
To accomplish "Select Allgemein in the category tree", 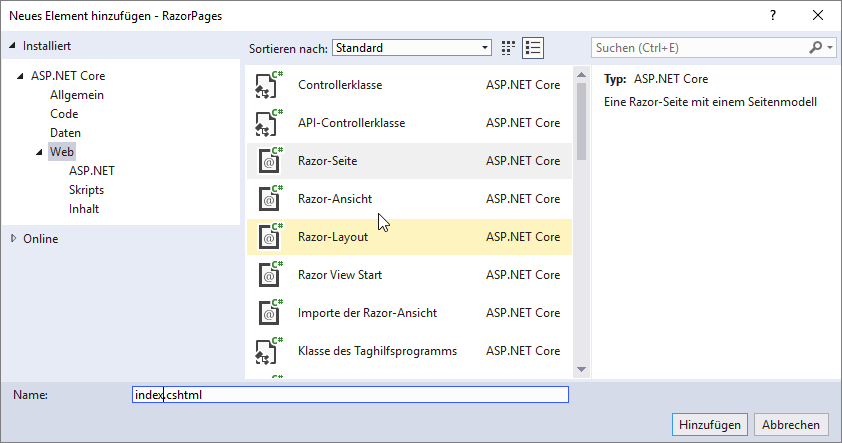I will coord(77,95).
